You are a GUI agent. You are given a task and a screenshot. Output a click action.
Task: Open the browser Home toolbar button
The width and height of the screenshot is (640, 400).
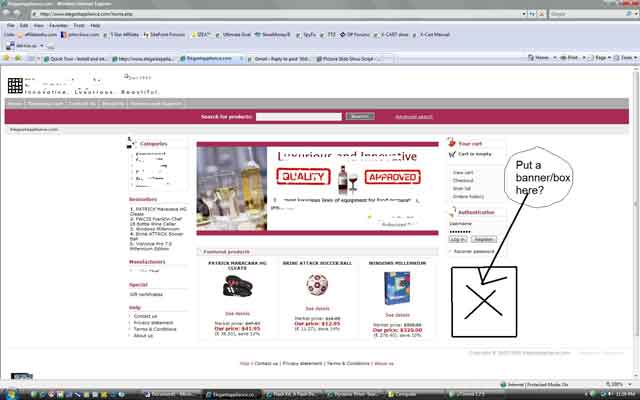540,58
